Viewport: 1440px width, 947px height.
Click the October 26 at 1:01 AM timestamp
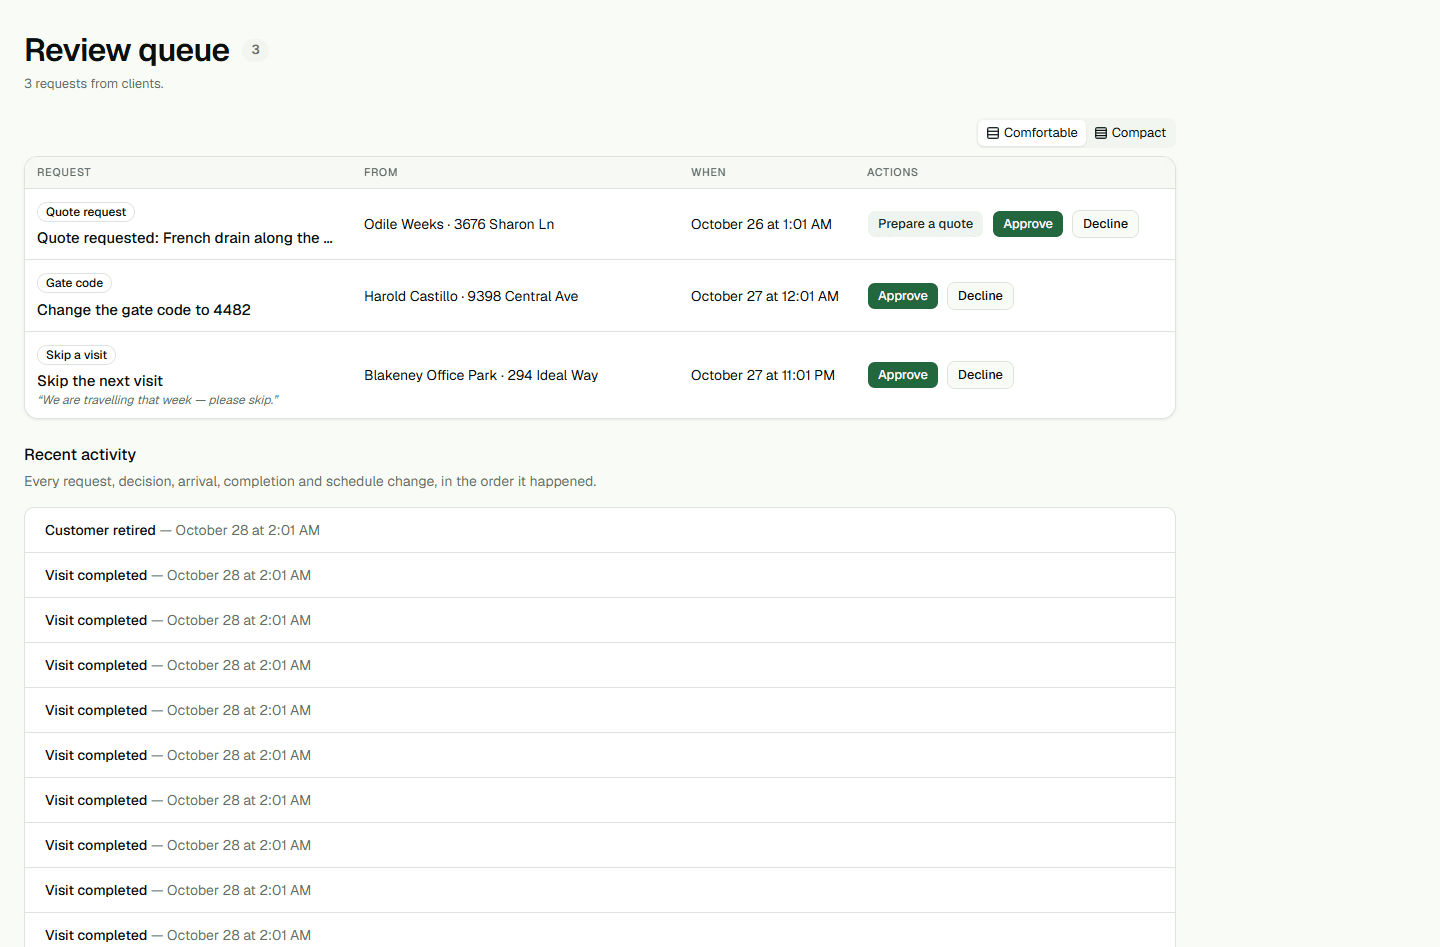761,224
